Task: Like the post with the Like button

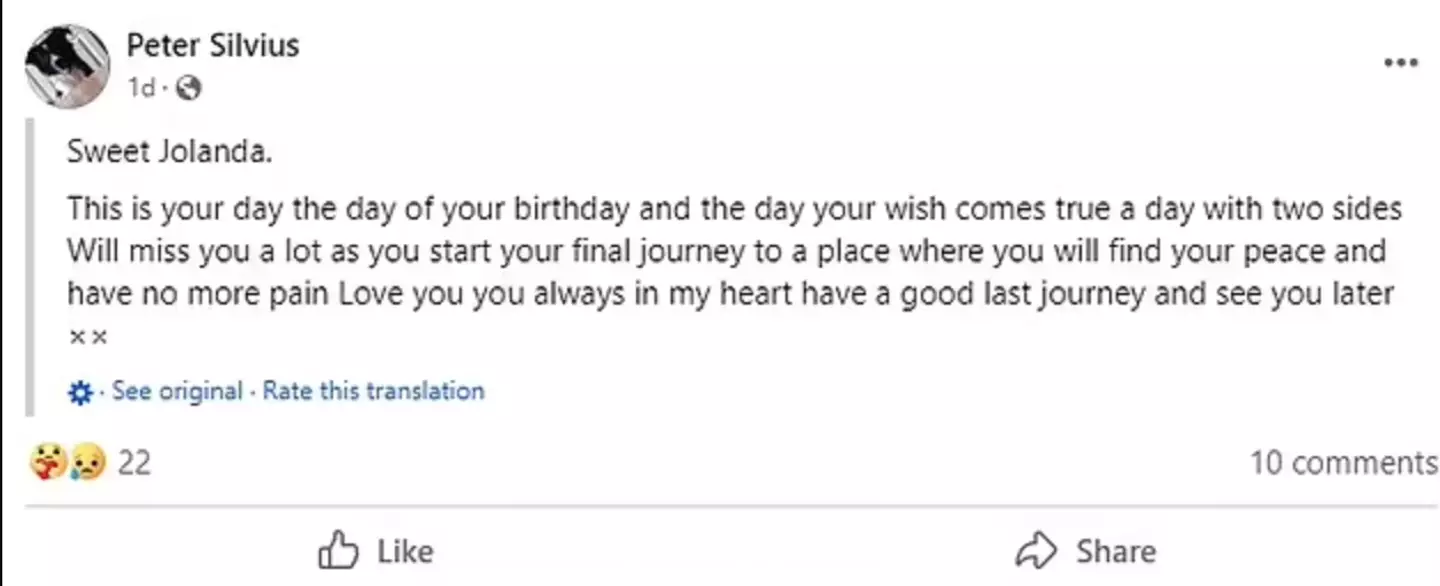Action: point(376,550)
